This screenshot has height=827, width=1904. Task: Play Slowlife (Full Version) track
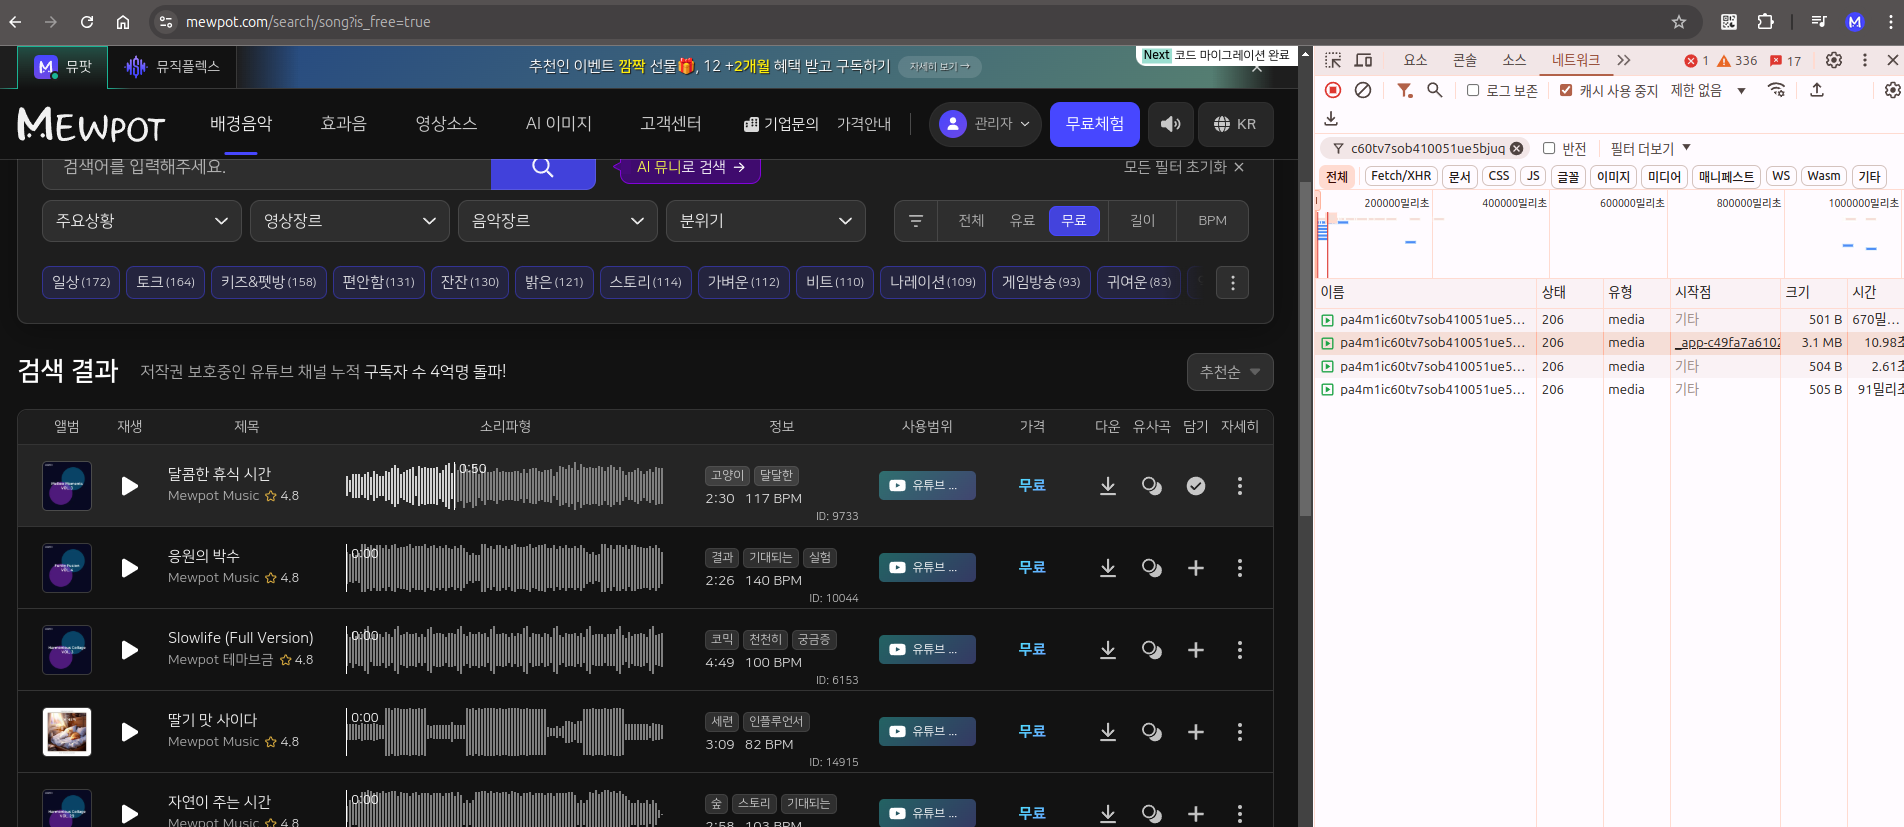coord(129,650)
